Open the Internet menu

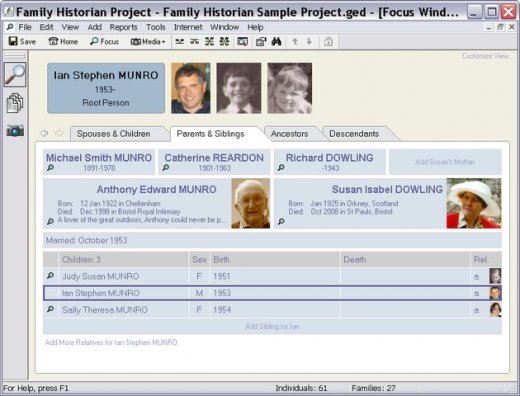tap(188, 27)
